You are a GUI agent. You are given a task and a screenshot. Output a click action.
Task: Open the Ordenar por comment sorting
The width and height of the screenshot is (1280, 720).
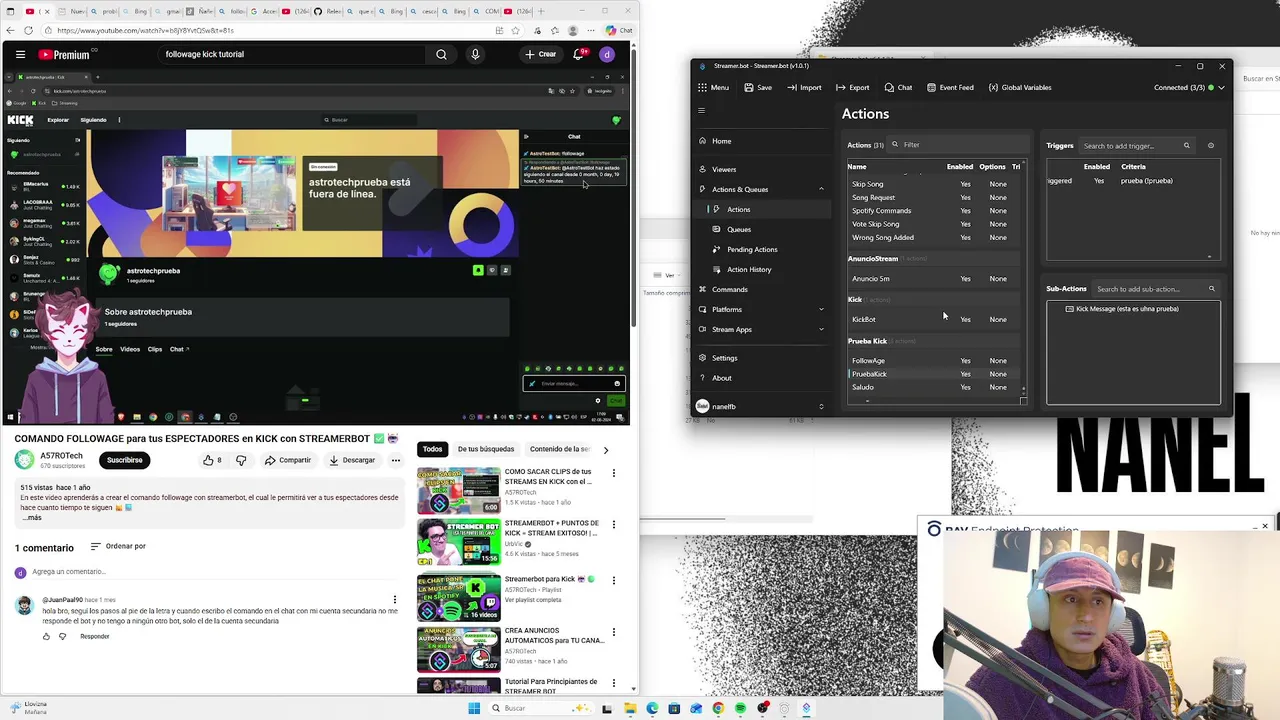(x=118, y=546)
